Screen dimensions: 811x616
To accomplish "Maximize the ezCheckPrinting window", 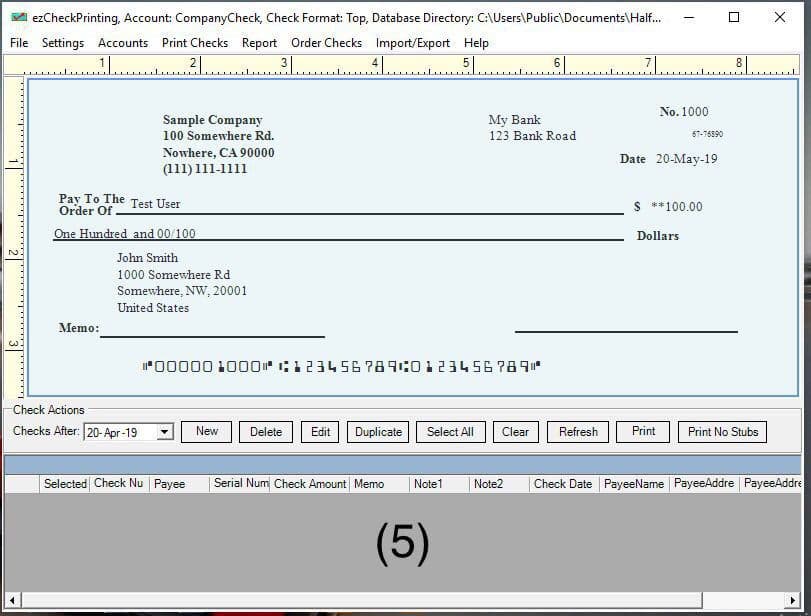I will (734, 17).
